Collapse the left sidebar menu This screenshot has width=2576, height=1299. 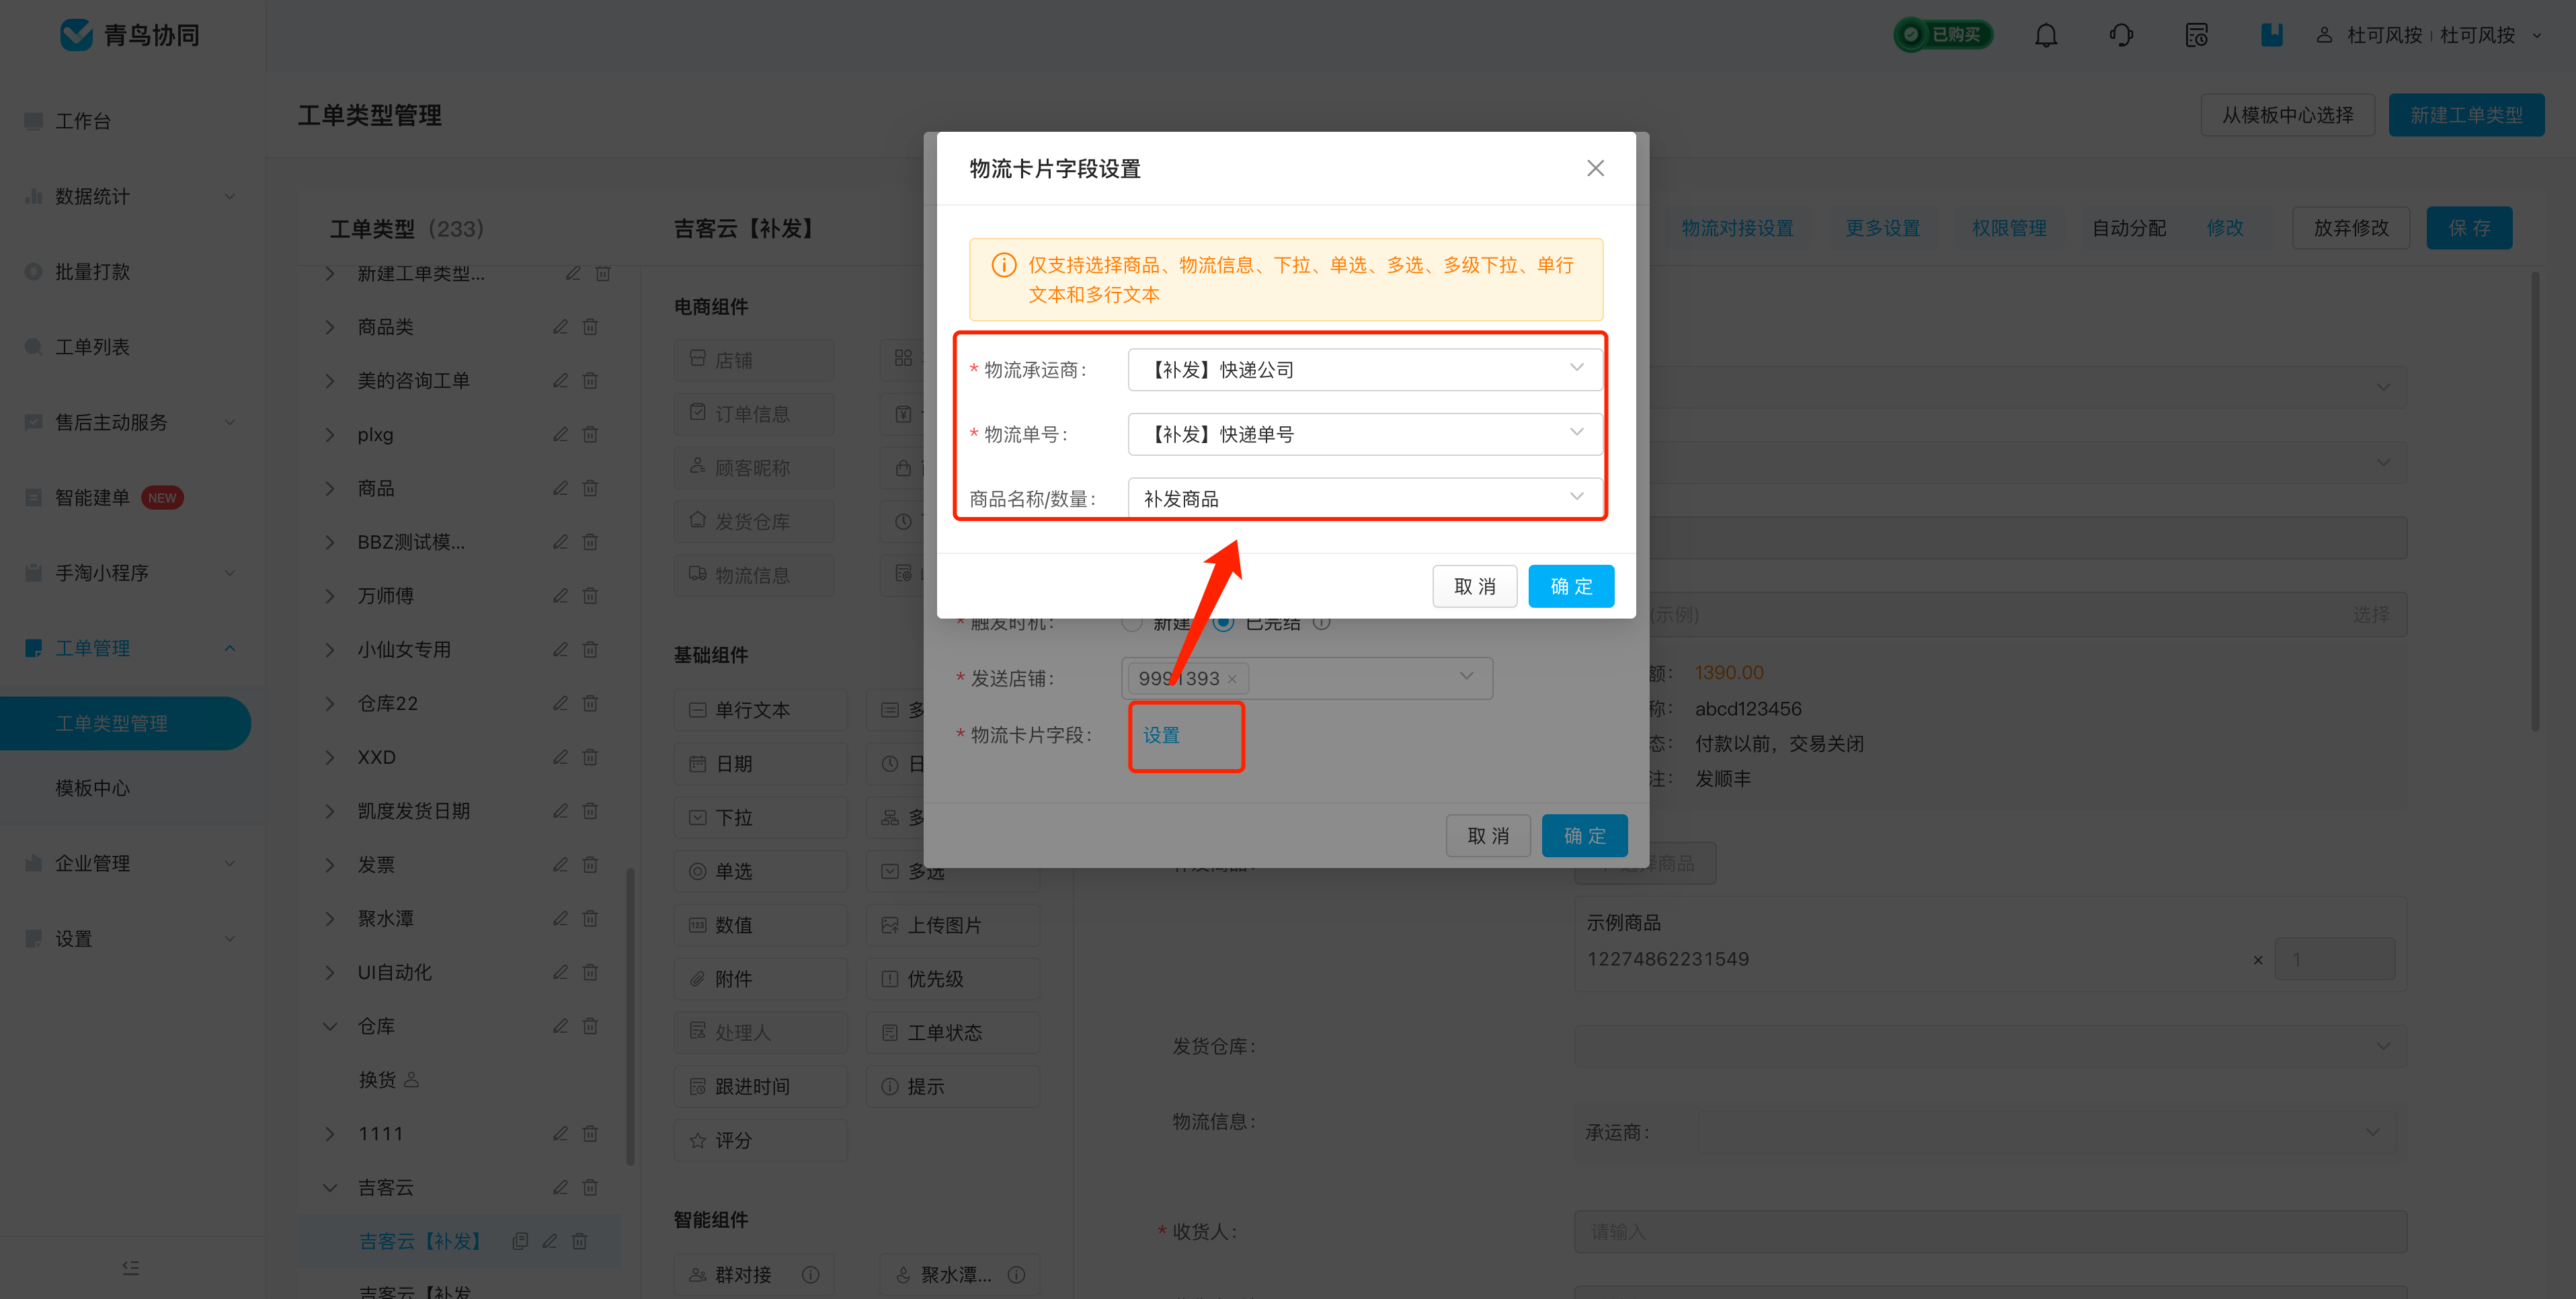[131, 1267]
